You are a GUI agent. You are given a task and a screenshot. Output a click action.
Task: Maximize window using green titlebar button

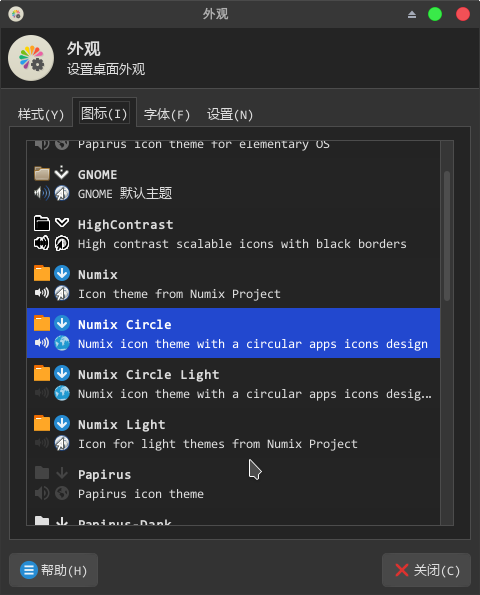point(435,14)
